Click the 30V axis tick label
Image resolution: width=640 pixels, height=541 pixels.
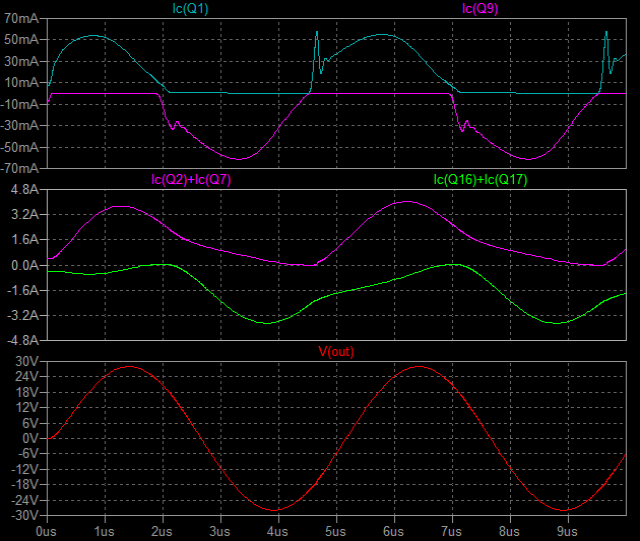tap(25, 360)
